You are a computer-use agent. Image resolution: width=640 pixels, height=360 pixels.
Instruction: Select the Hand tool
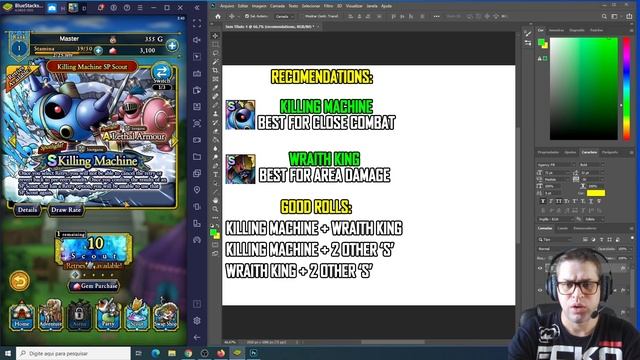click(215, 200)
